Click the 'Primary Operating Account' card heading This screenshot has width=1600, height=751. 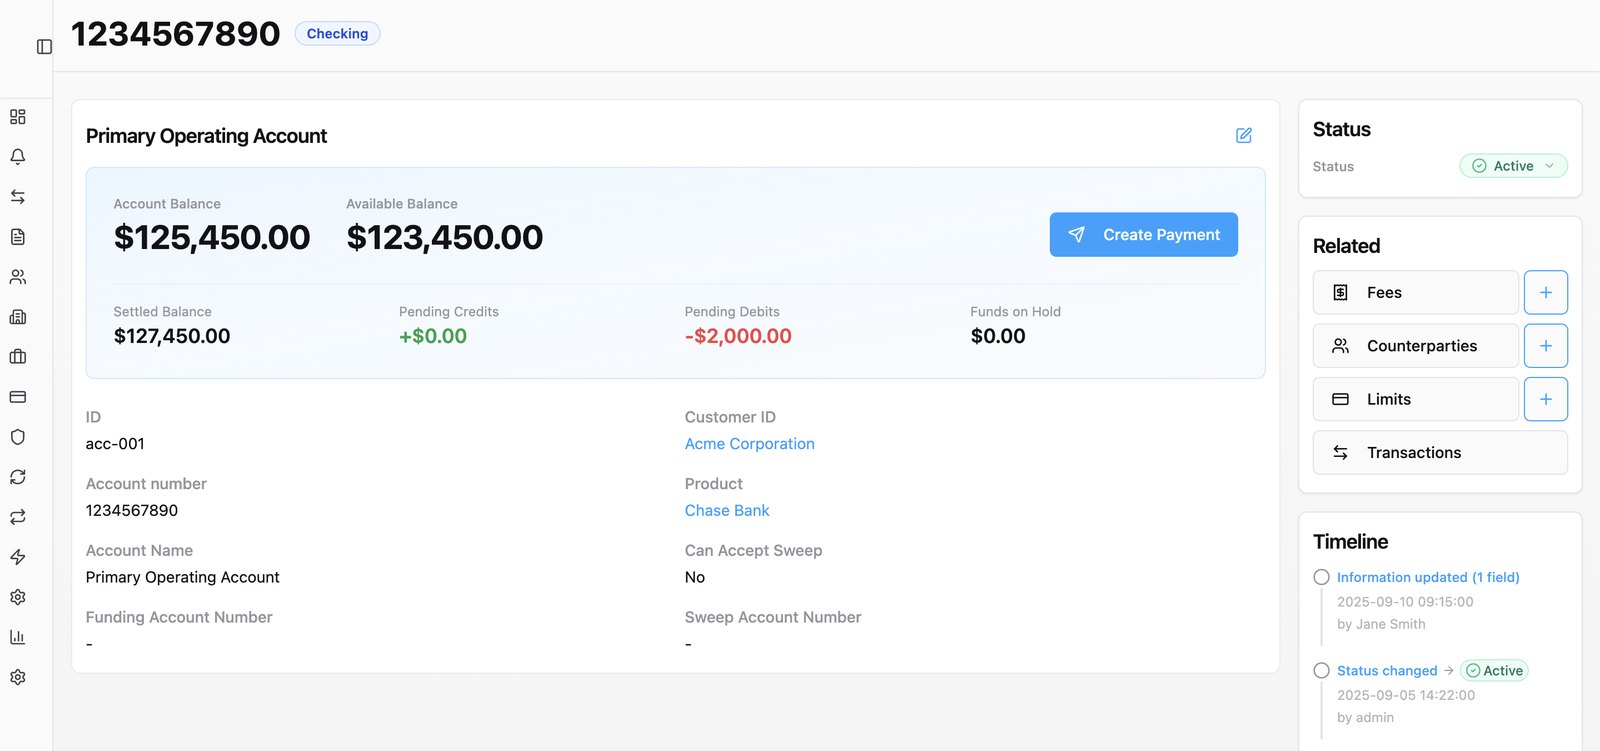206,136
